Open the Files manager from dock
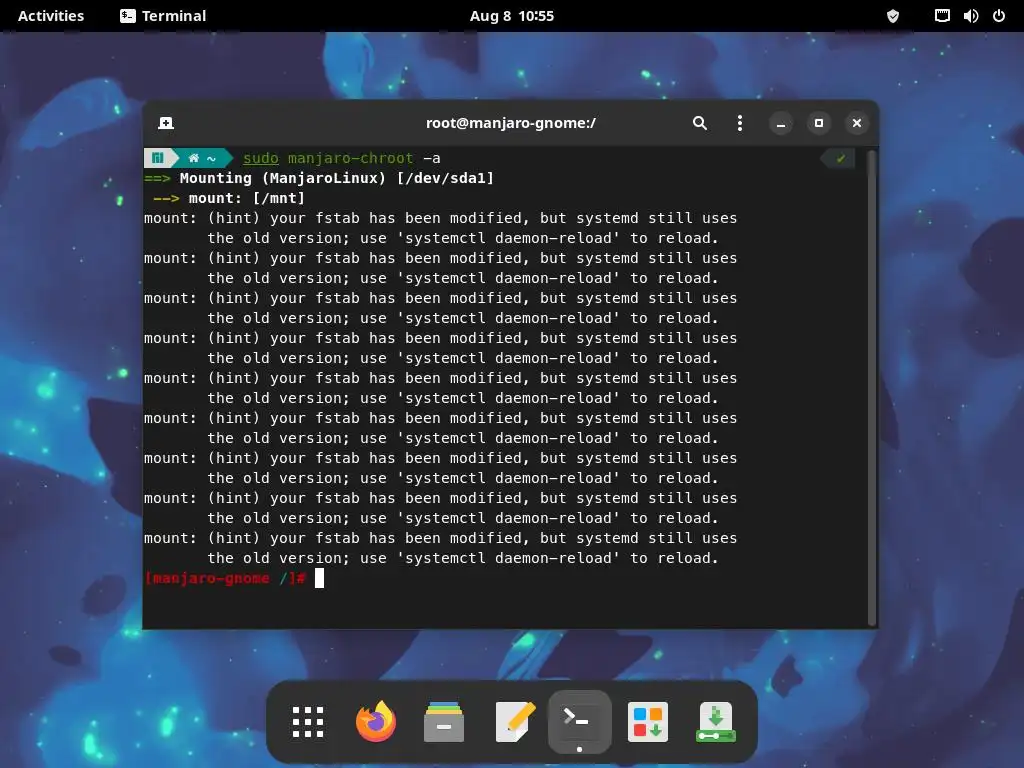Screen dimensions: 1024x768 coord(444,722)
